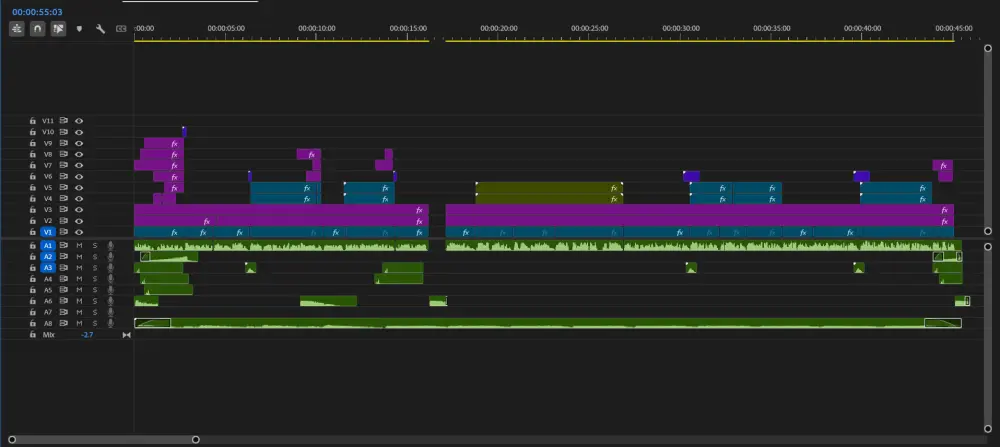Screen dimensions: 1000x447
Task: Lock the A1 audio track
Action: 33,245
